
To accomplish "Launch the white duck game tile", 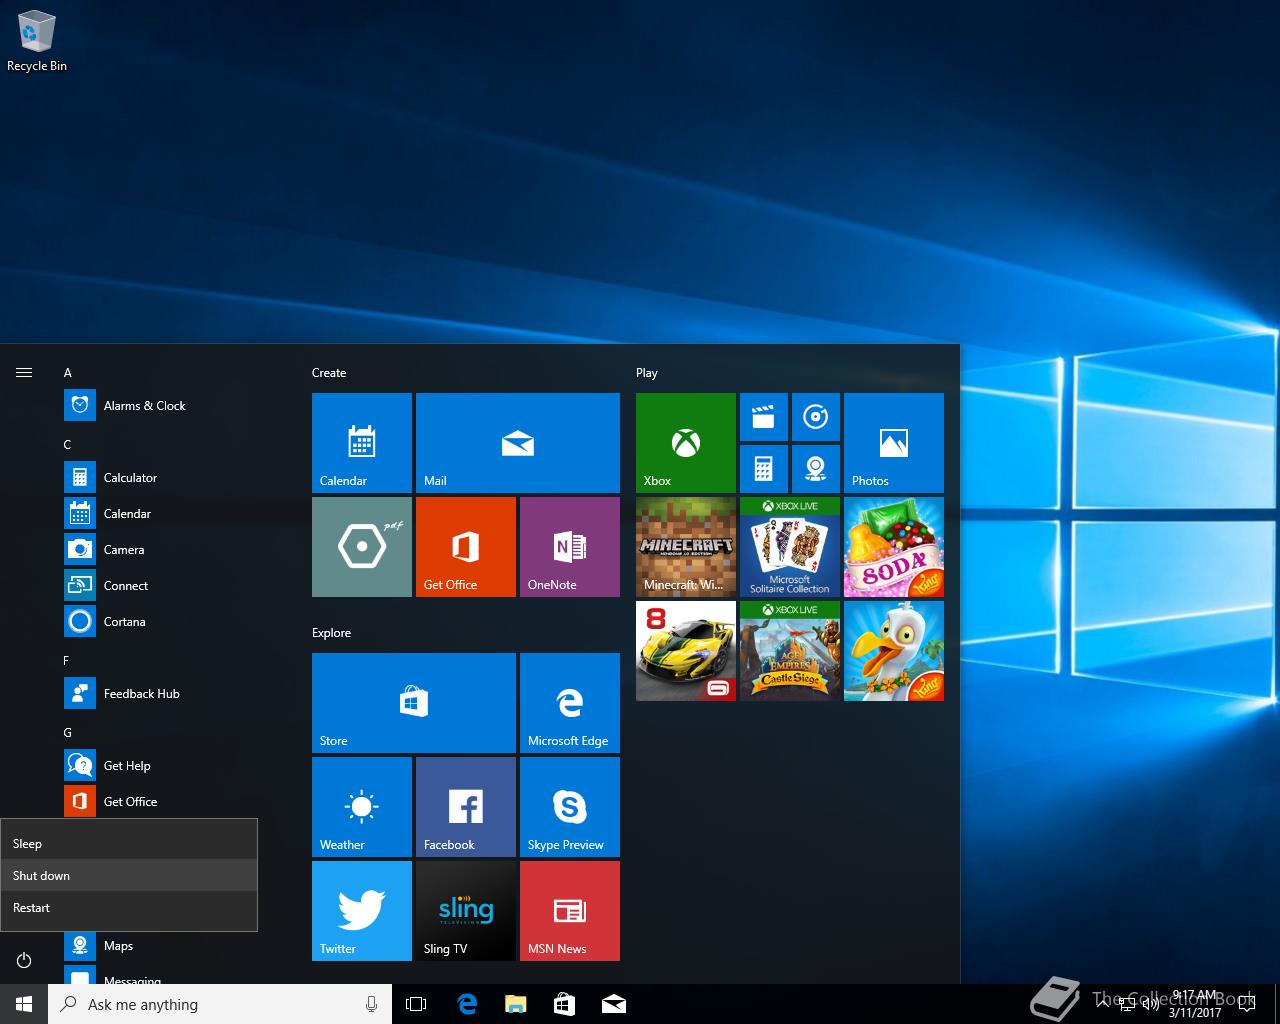I will pos(894,651).
